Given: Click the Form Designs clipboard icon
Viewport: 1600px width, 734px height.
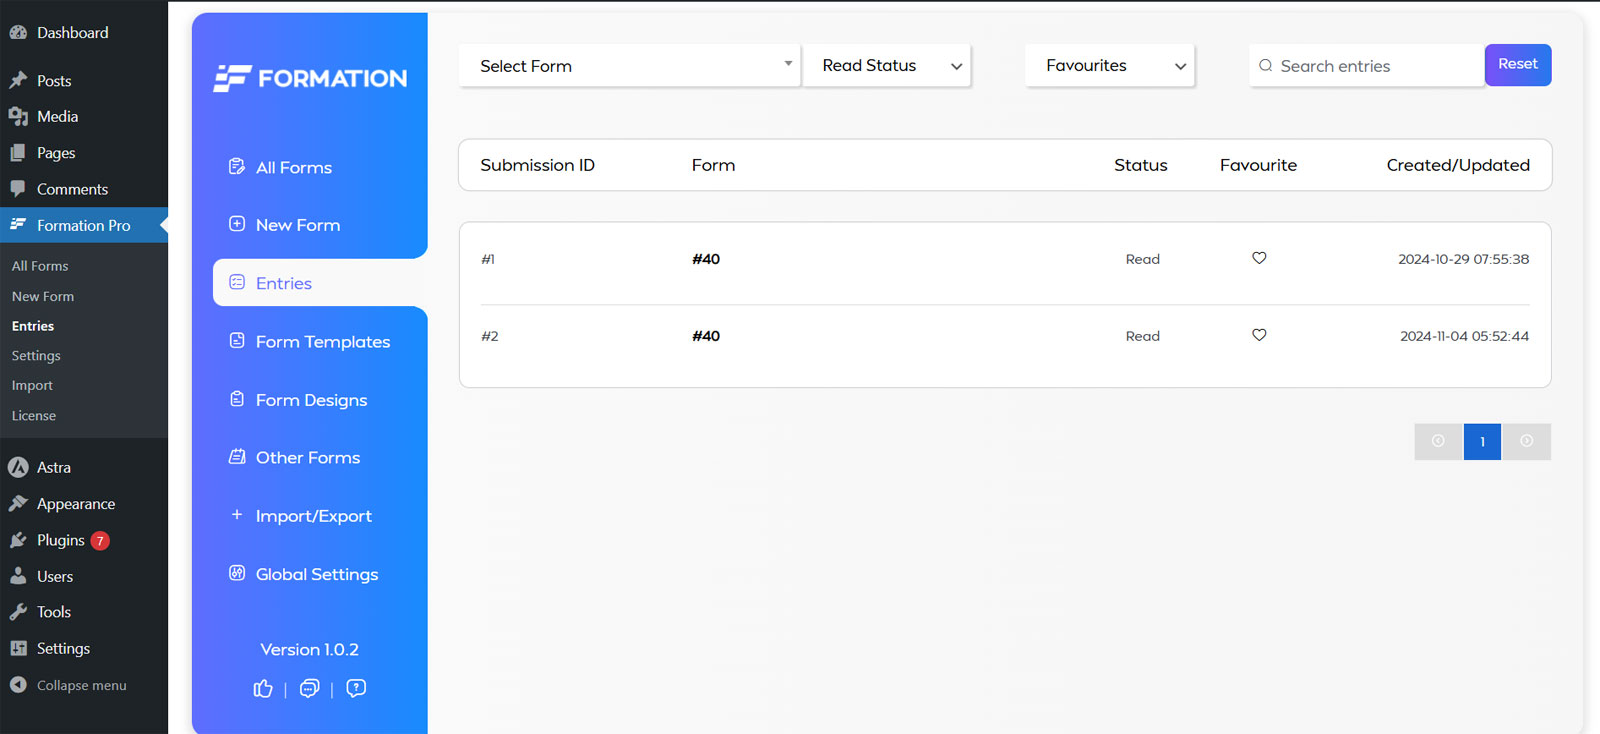Looking at the screenshot, I should (x=237, y=399).
